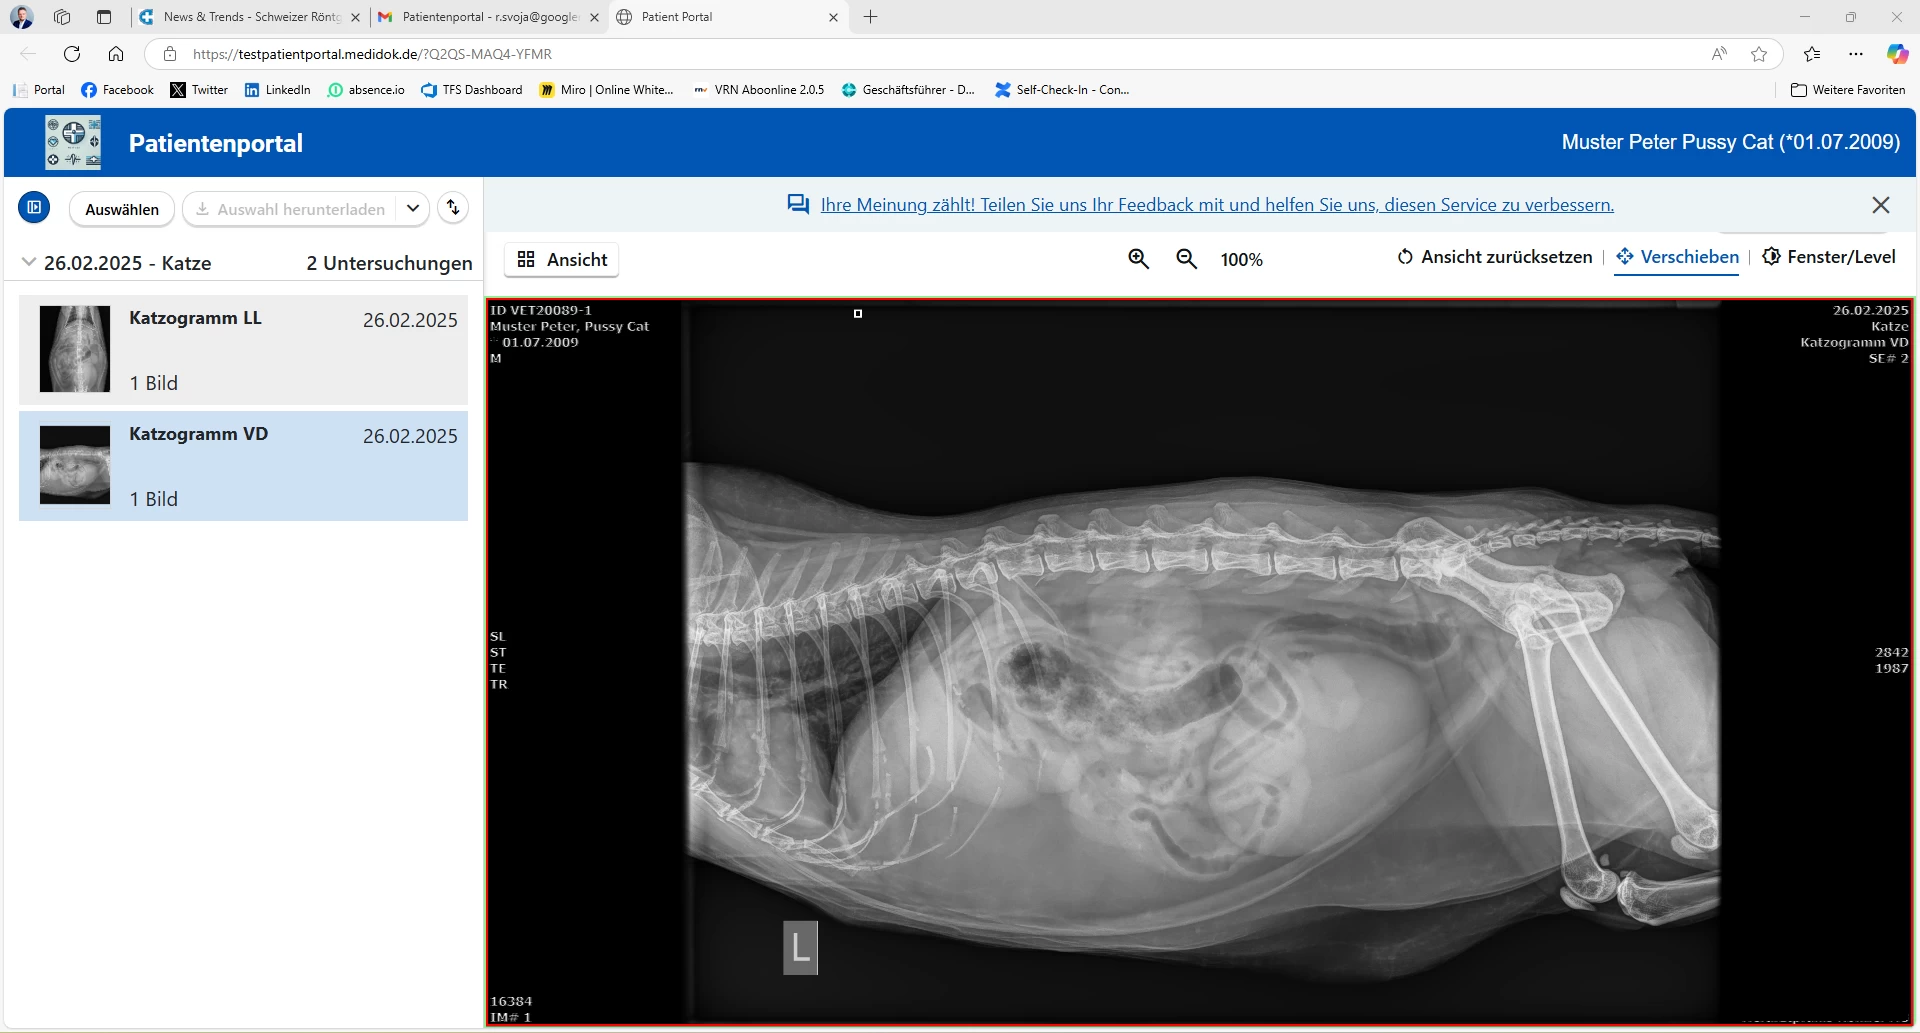Close the News & Trends tab
The height and width of the screenshot is (1033, 1920).
(x=355, y=17)
